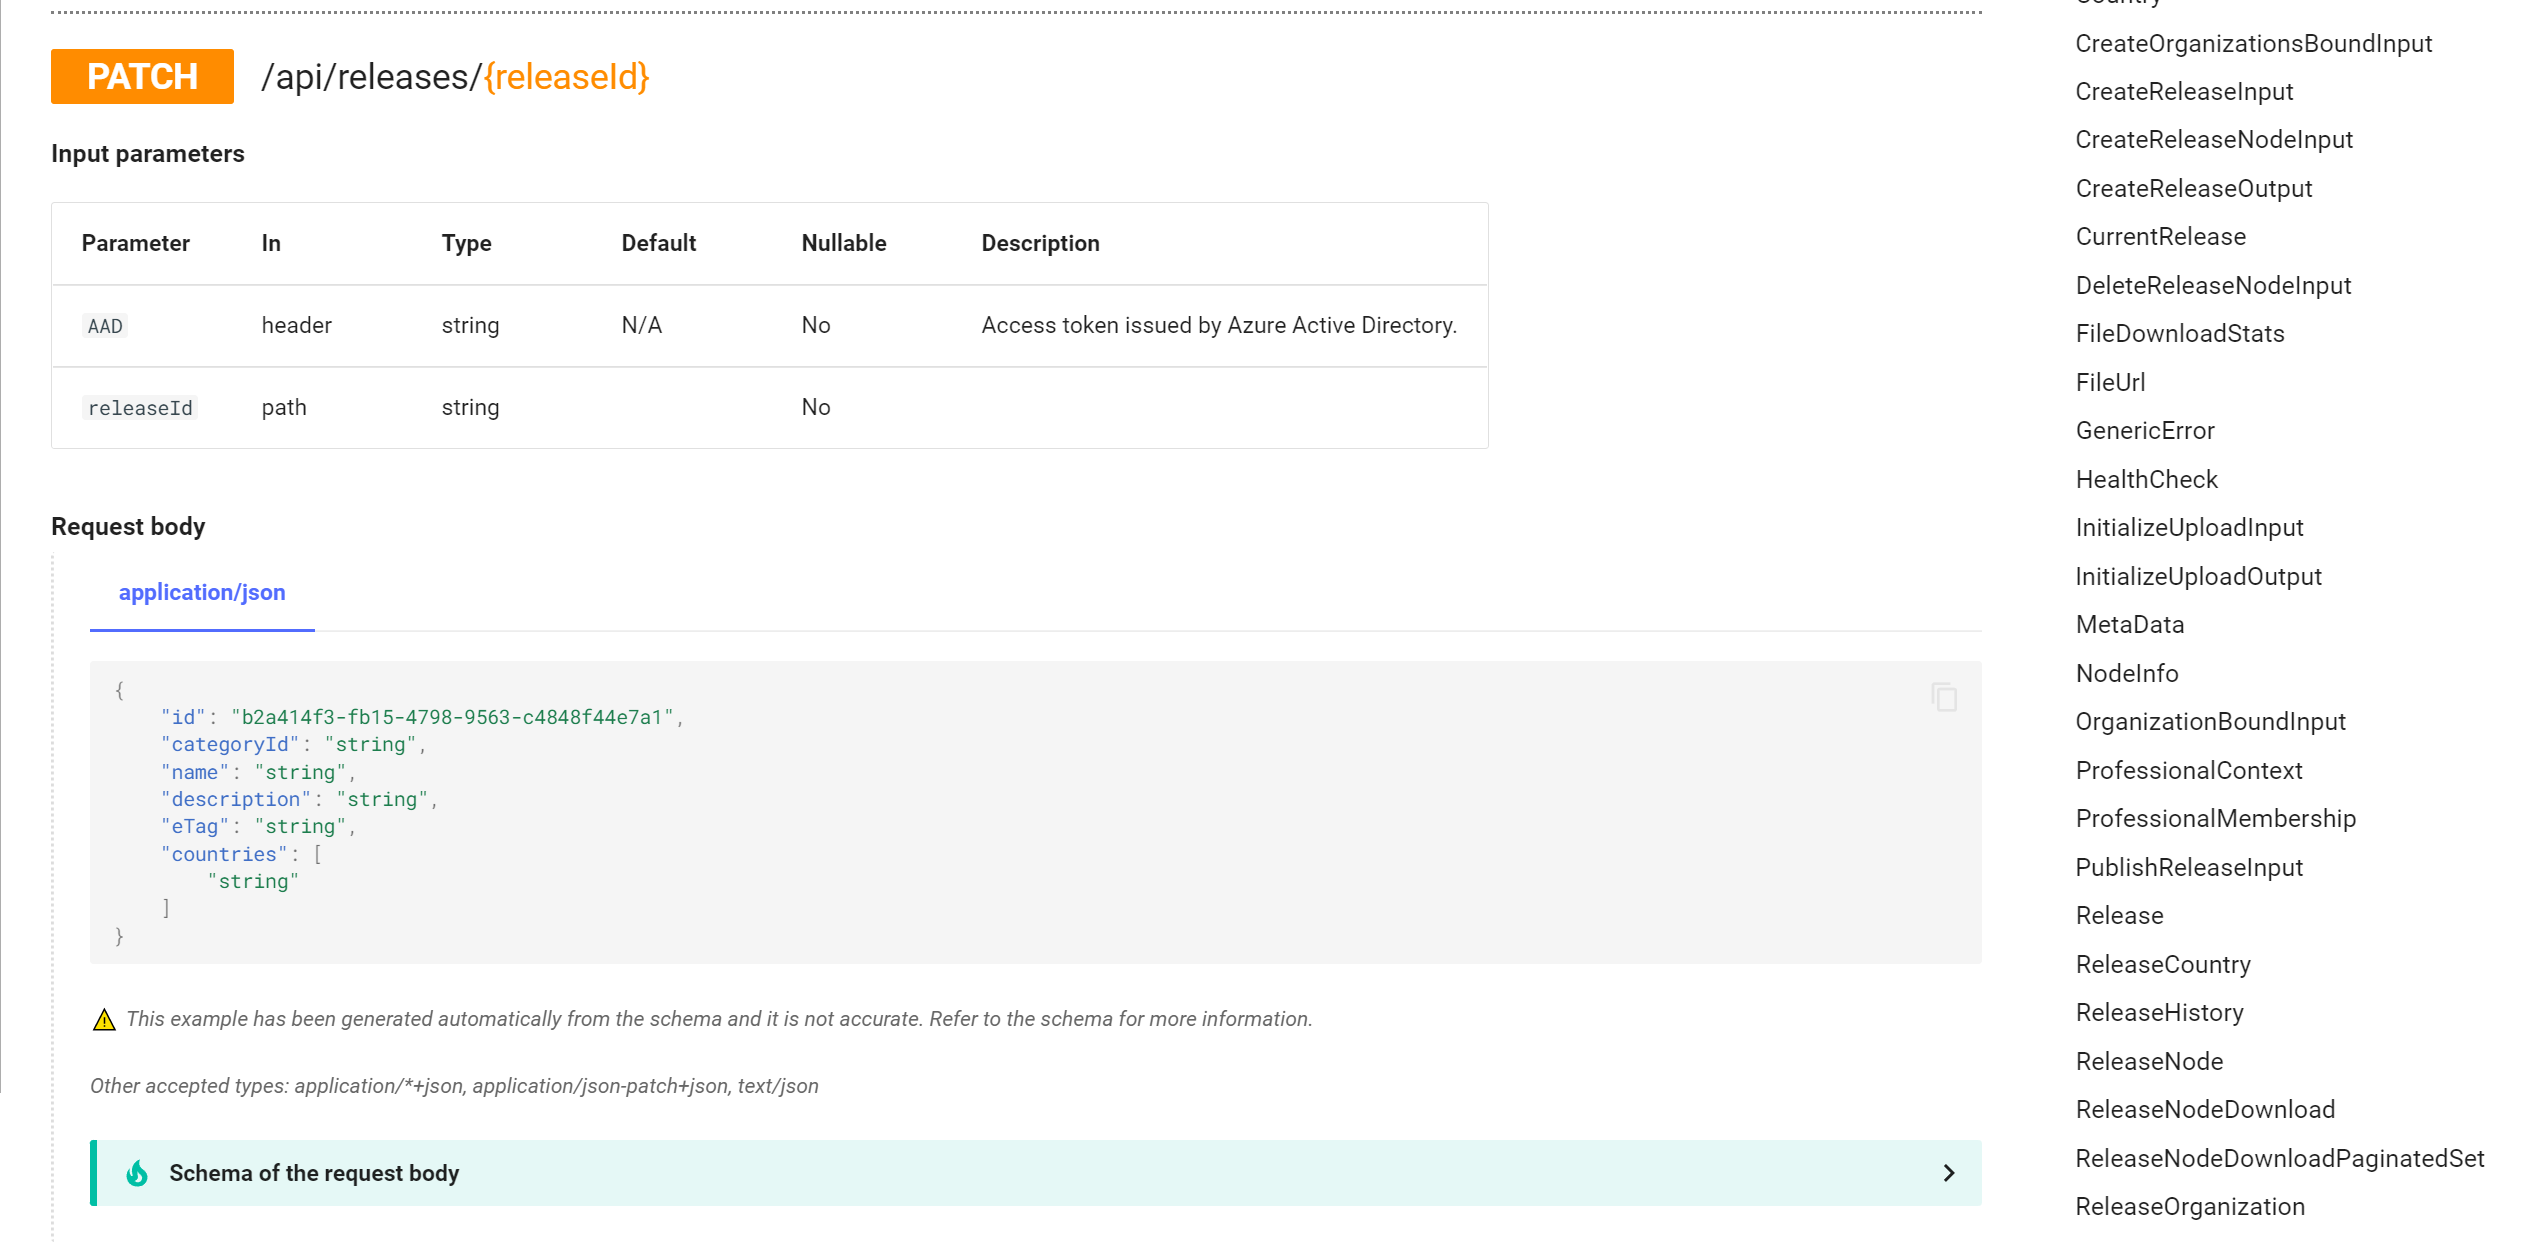Select MetaData from the schema list
The image size is (2529, 1244).
pyautogui.click(x=2130, y=624)
